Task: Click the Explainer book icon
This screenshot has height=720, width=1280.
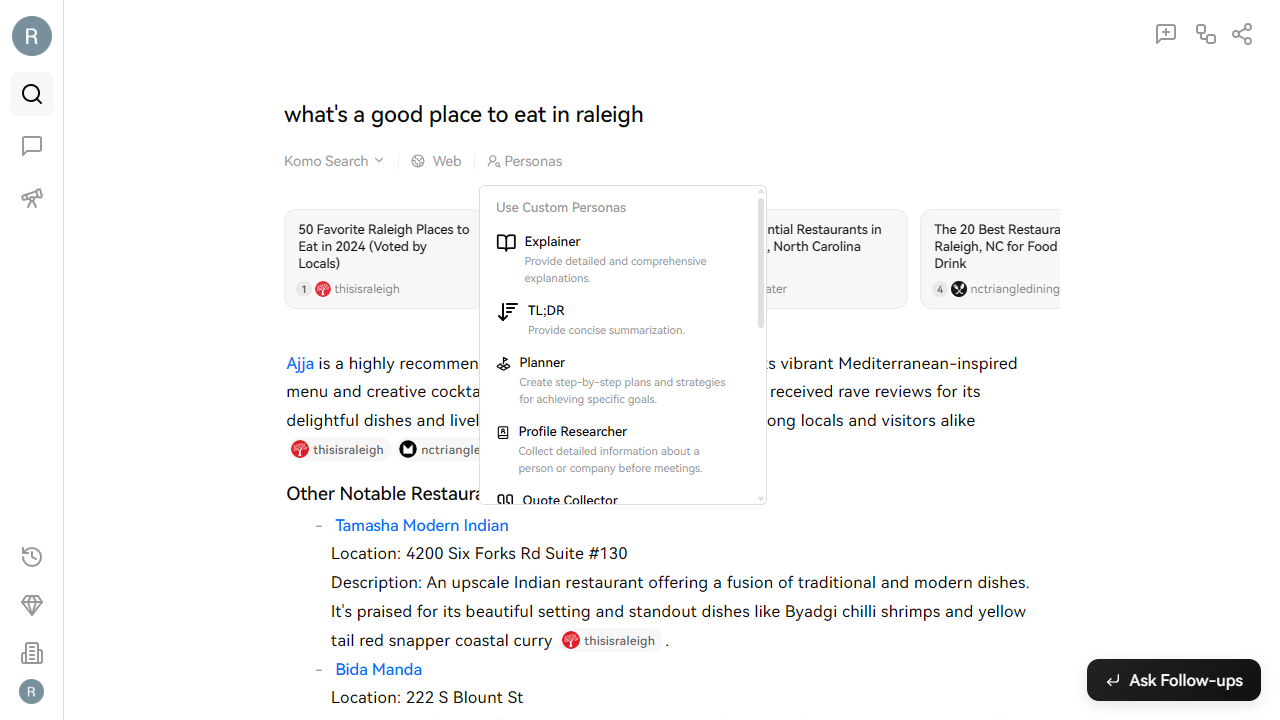Action: click(507, 242)
